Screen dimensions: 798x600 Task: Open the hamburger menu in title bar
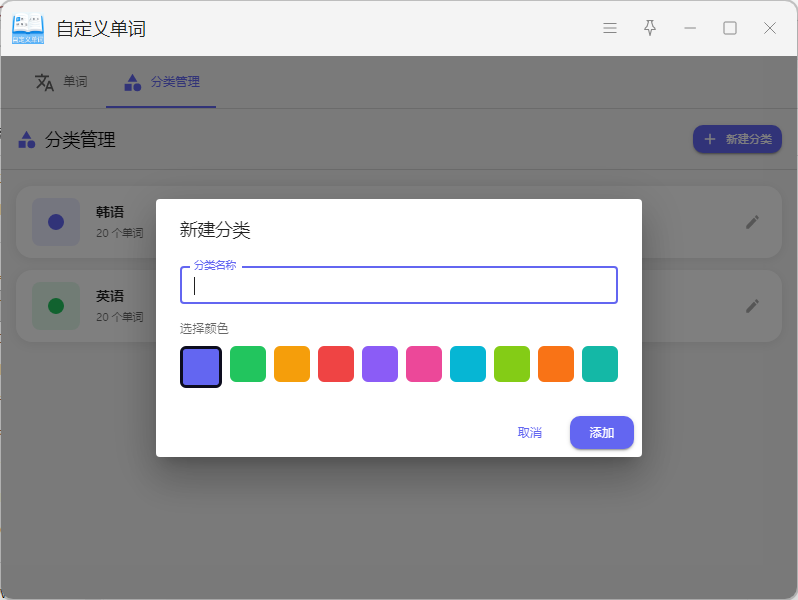(610, 28)
